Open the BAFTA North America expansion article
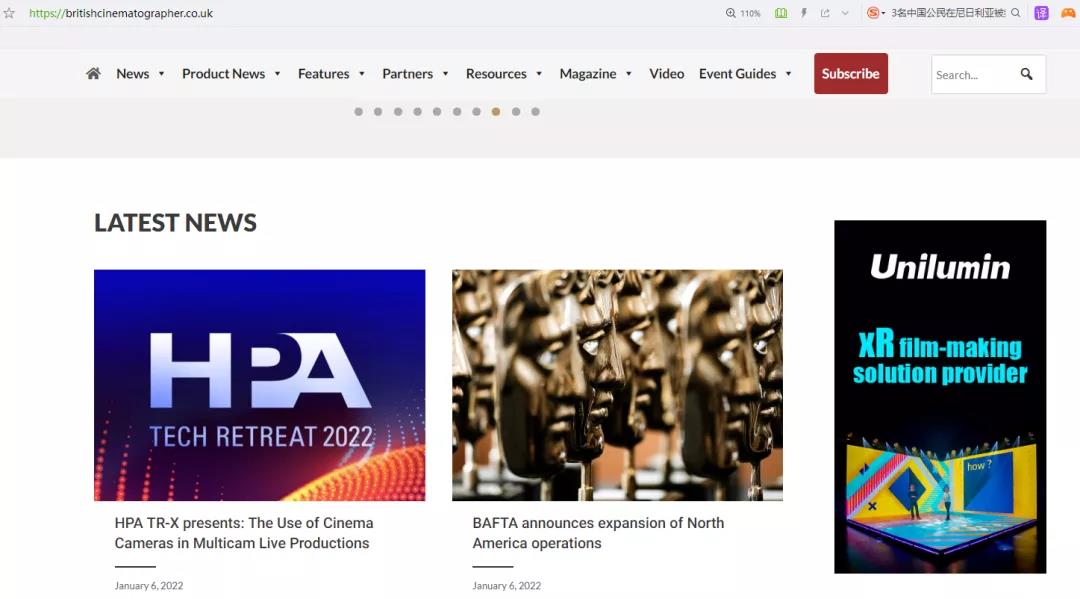 pos(598,533)
